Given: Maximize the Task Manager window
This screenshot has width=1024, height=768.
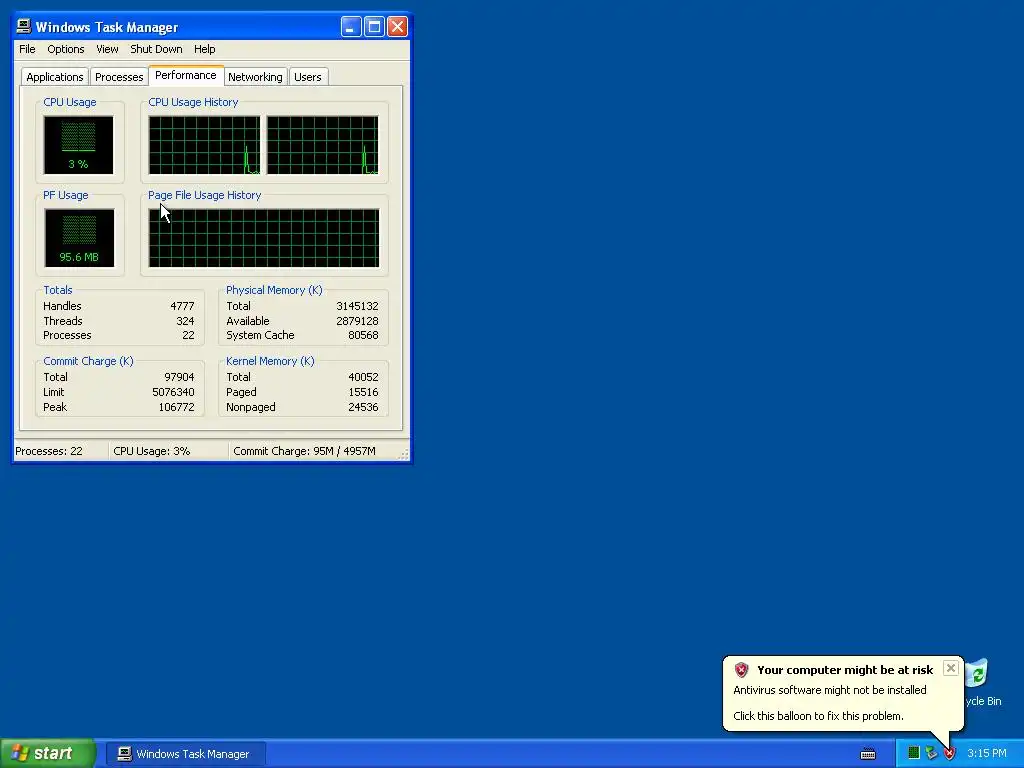Looking at the screenshot, I should (374, 27).
